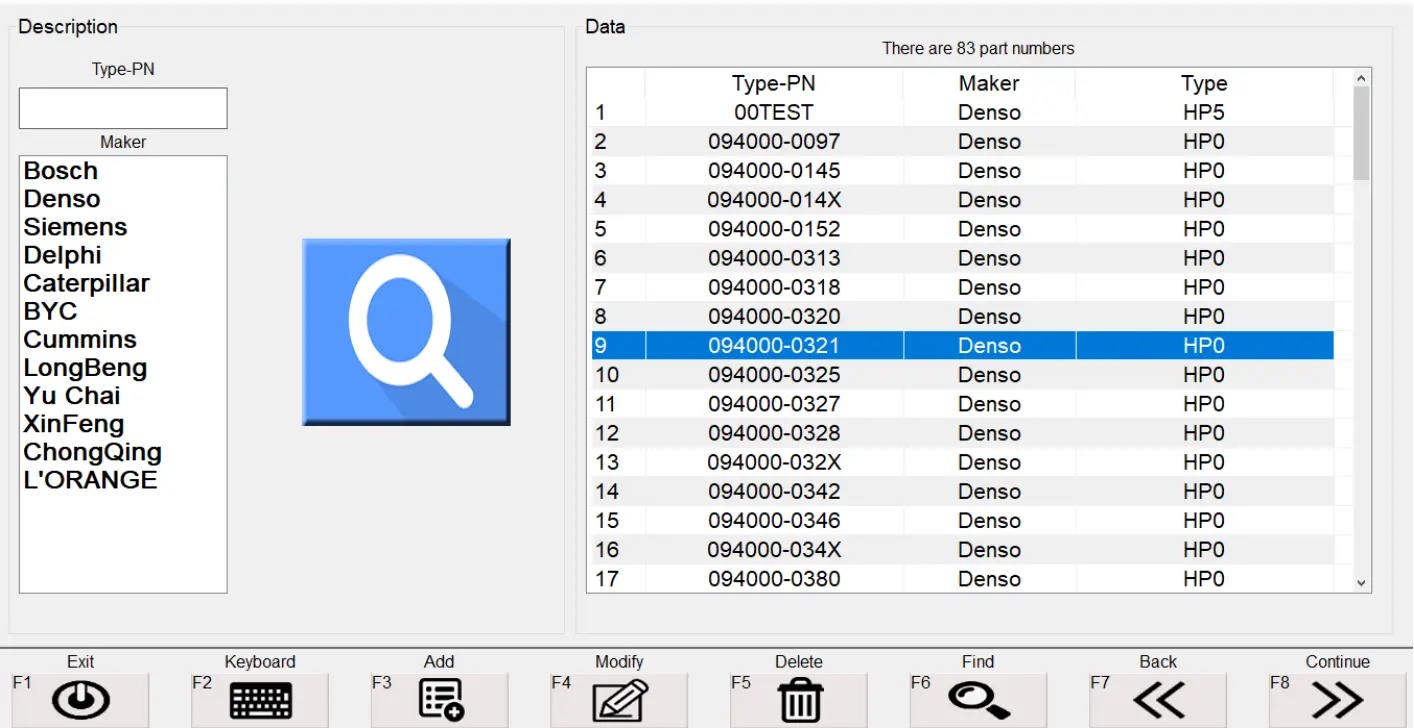
Task: Select the row for part 00TEST
Action: (x=774, y=112)
